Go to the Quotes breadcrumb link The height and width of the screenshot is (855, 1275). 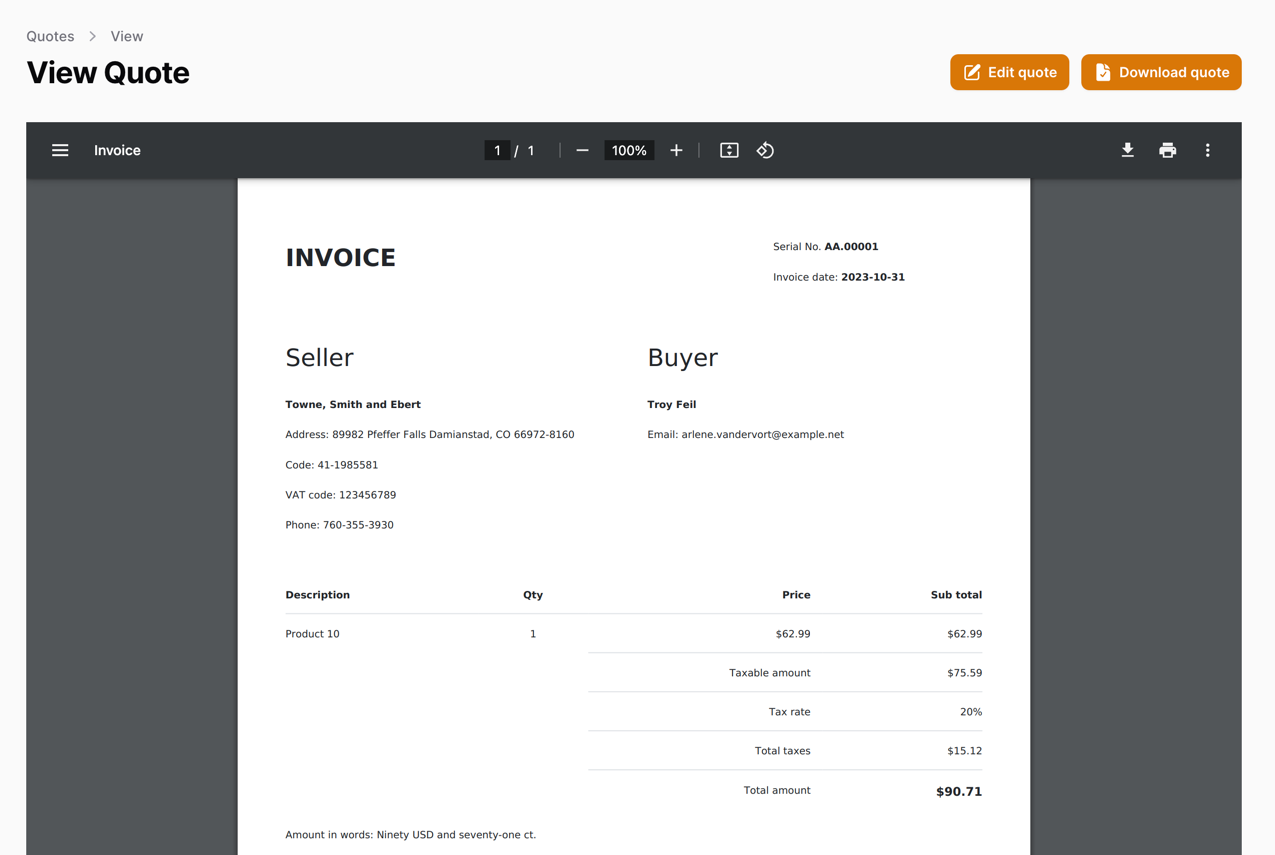[x=50, y=36]
